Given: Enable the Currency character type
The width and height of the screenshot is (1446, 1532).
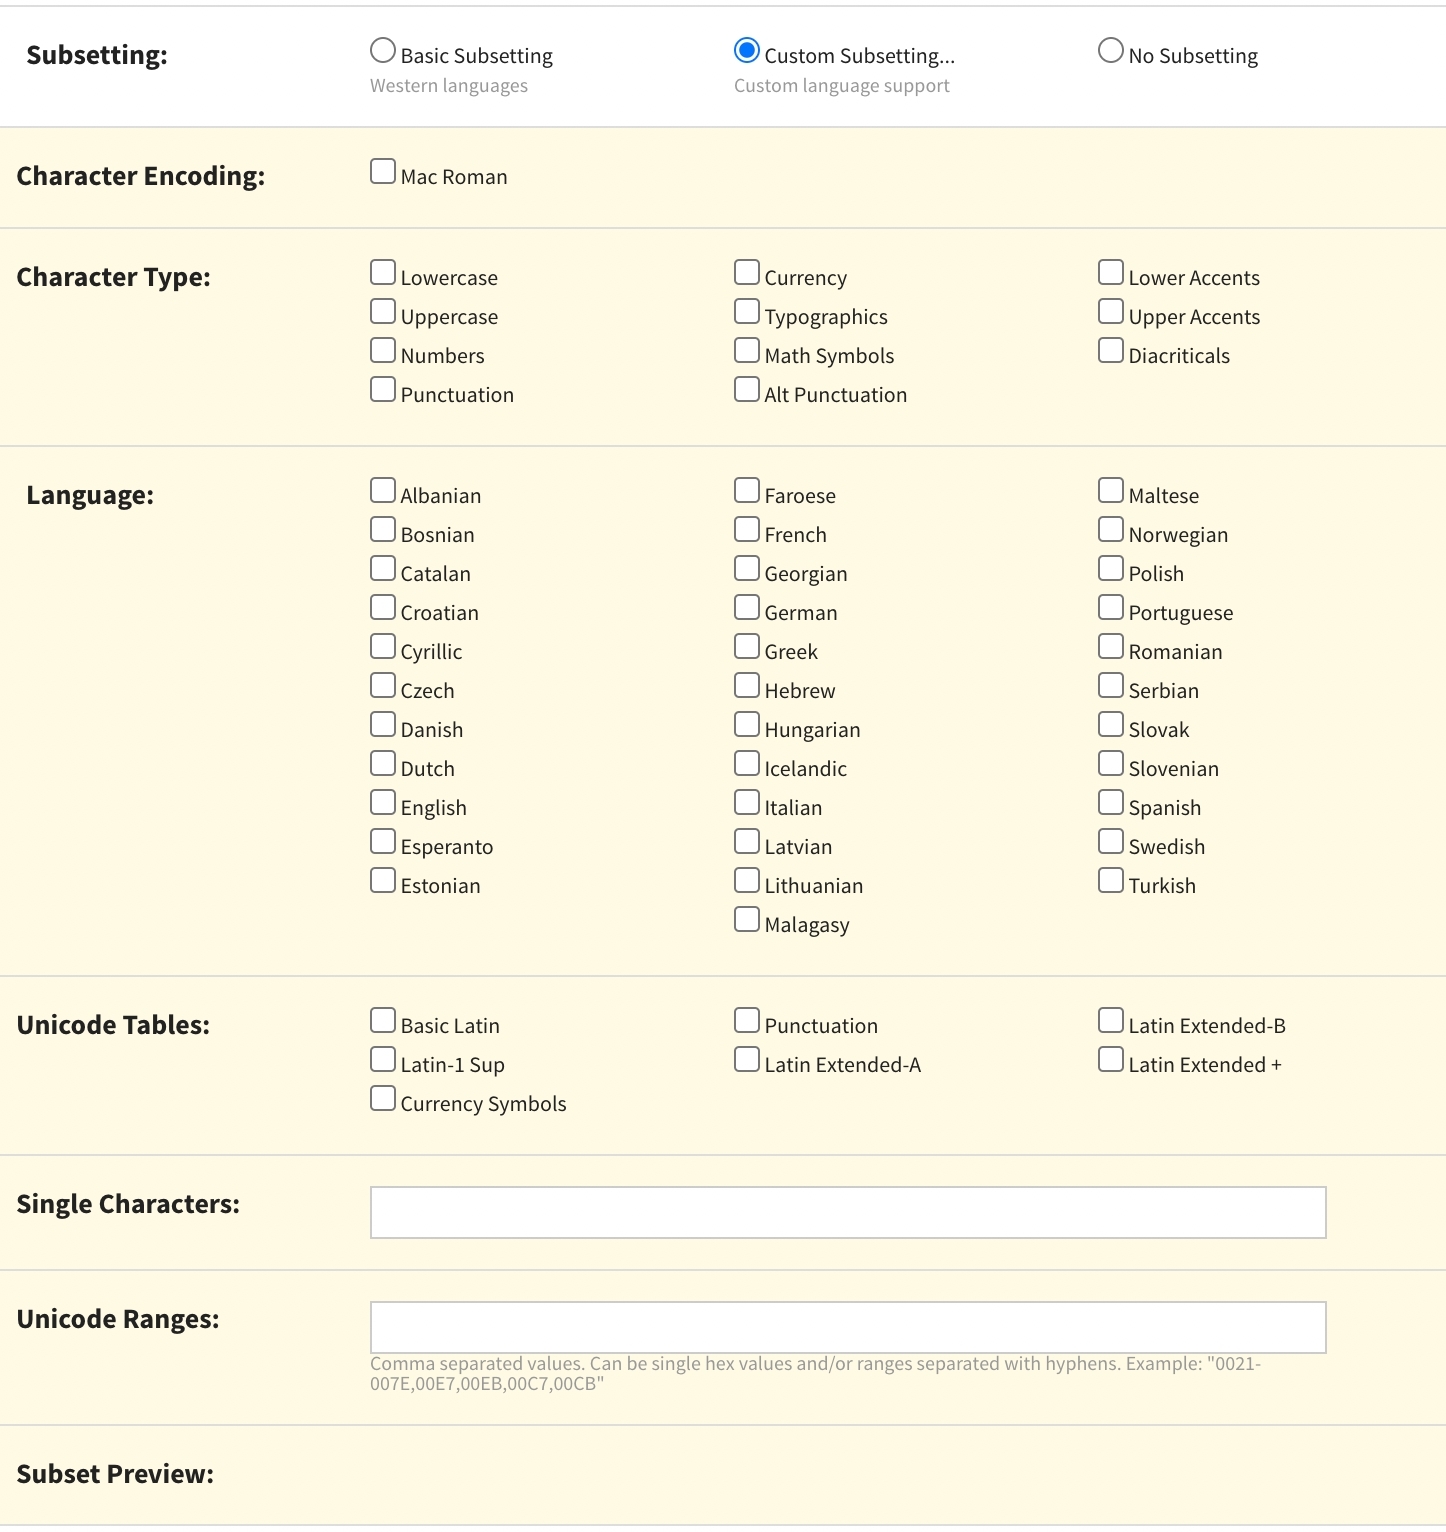Looking at the screenshot, I should click(747, 273).
